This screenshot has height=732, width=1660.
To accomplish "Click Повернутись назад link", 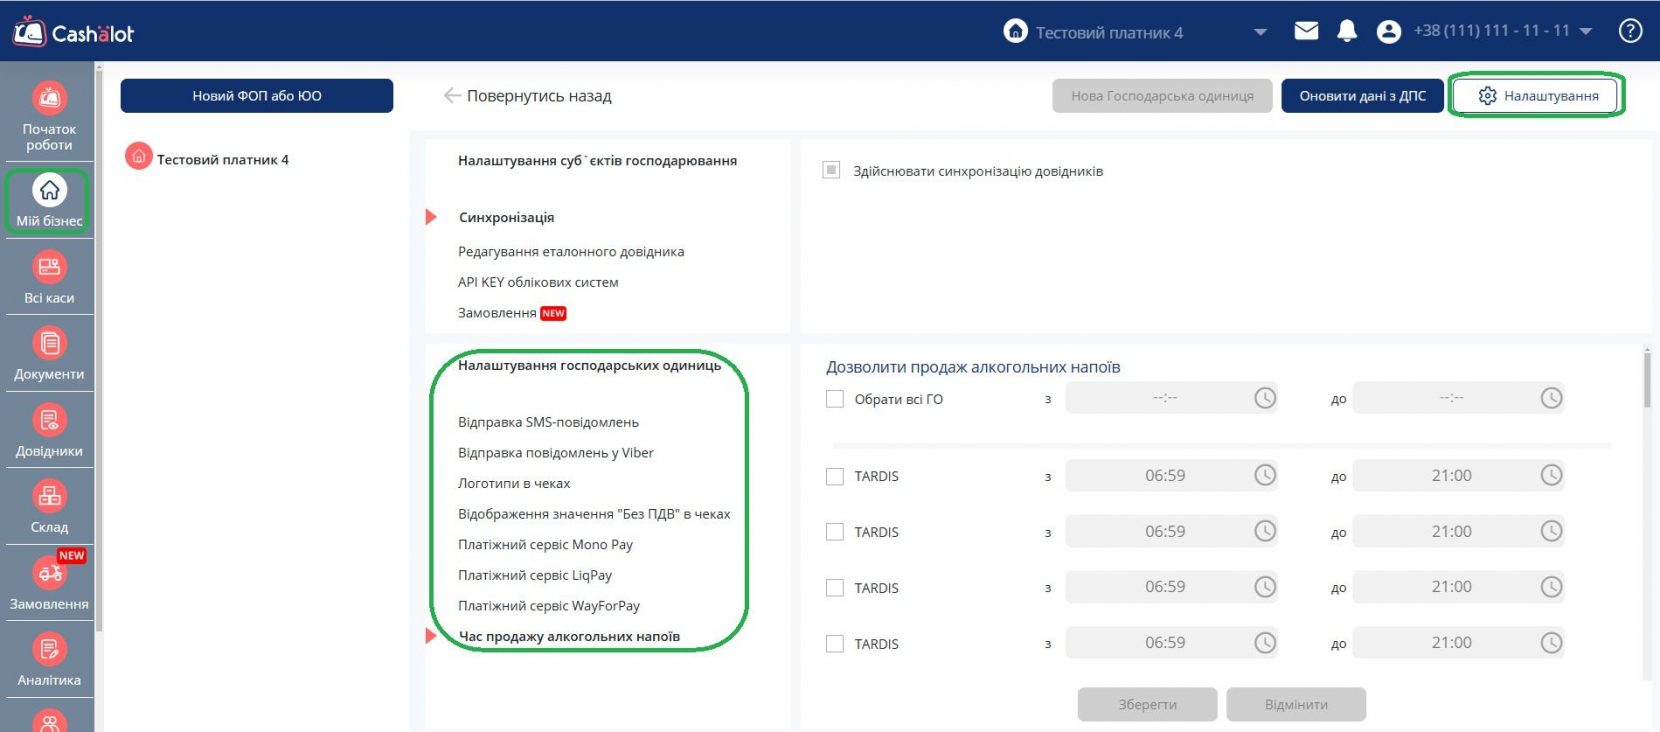I will click(x=528, y=96).
